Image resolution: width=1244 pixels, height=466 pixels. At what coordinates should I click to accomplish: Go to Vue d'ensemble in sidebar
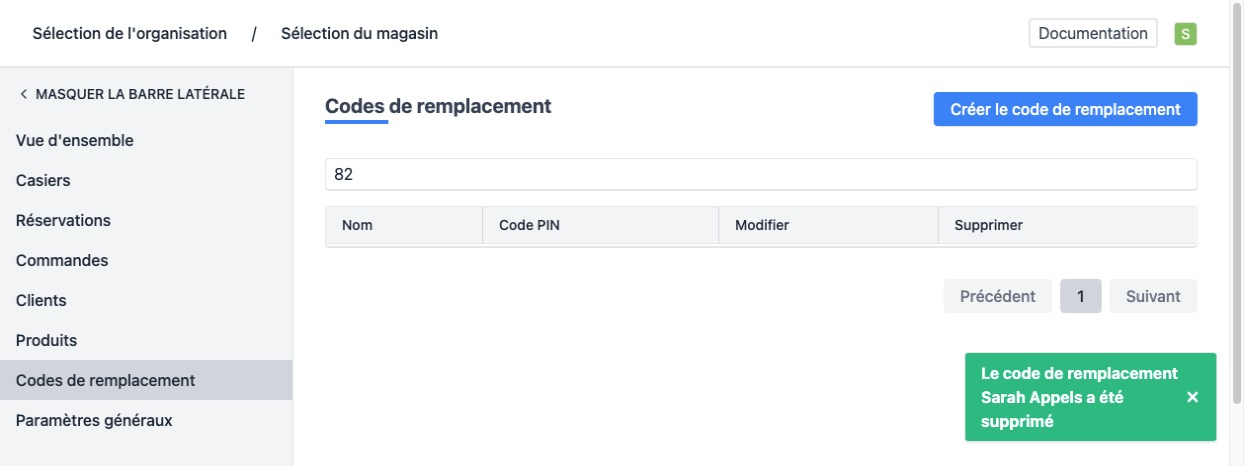pos(75,140)
